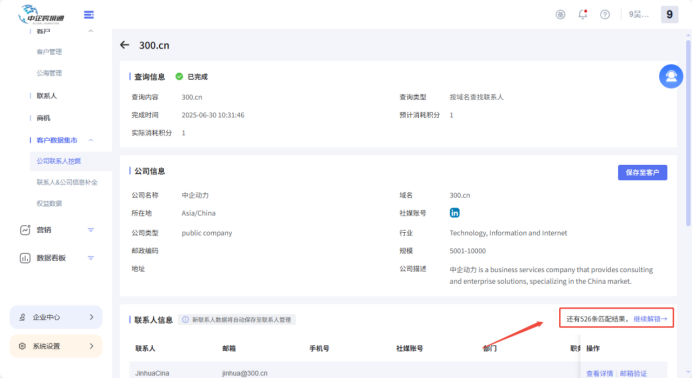Click 邮箱验证 for JinhuaCina
The width and height of the screenshot is (693, 378).
tap(633, 374)
